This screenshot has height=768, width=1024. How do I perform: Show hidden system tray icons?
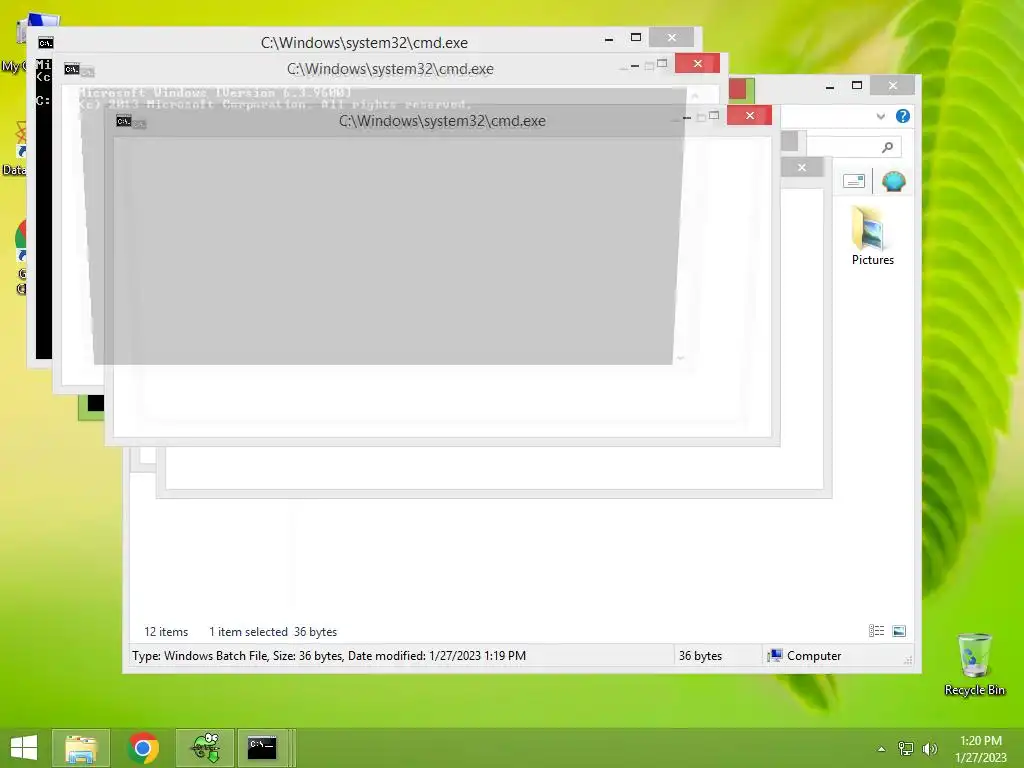coord(882,749)
